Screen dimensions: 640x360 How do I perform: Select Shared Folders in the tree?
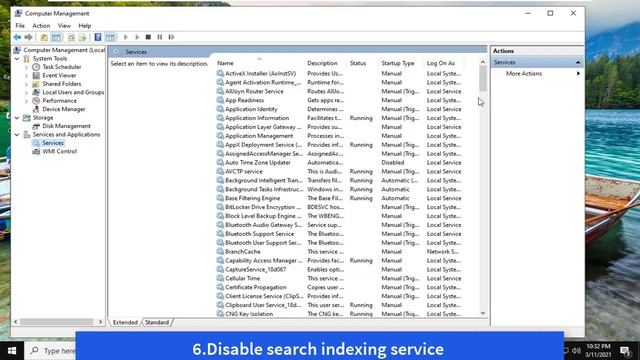coord(62,84)
